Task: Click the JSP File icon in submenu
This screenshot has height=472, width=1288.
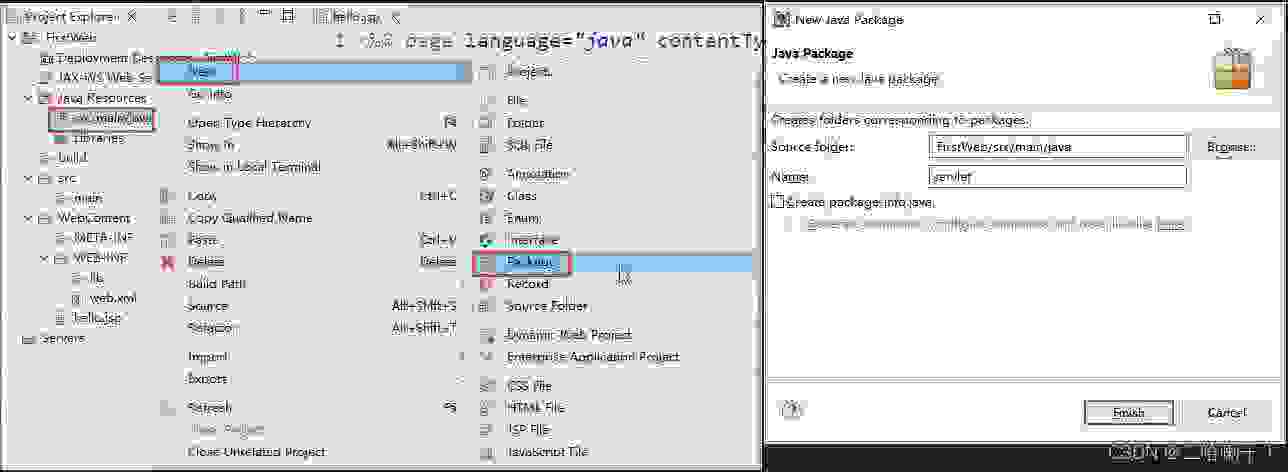Action: (x=486, y=430)
